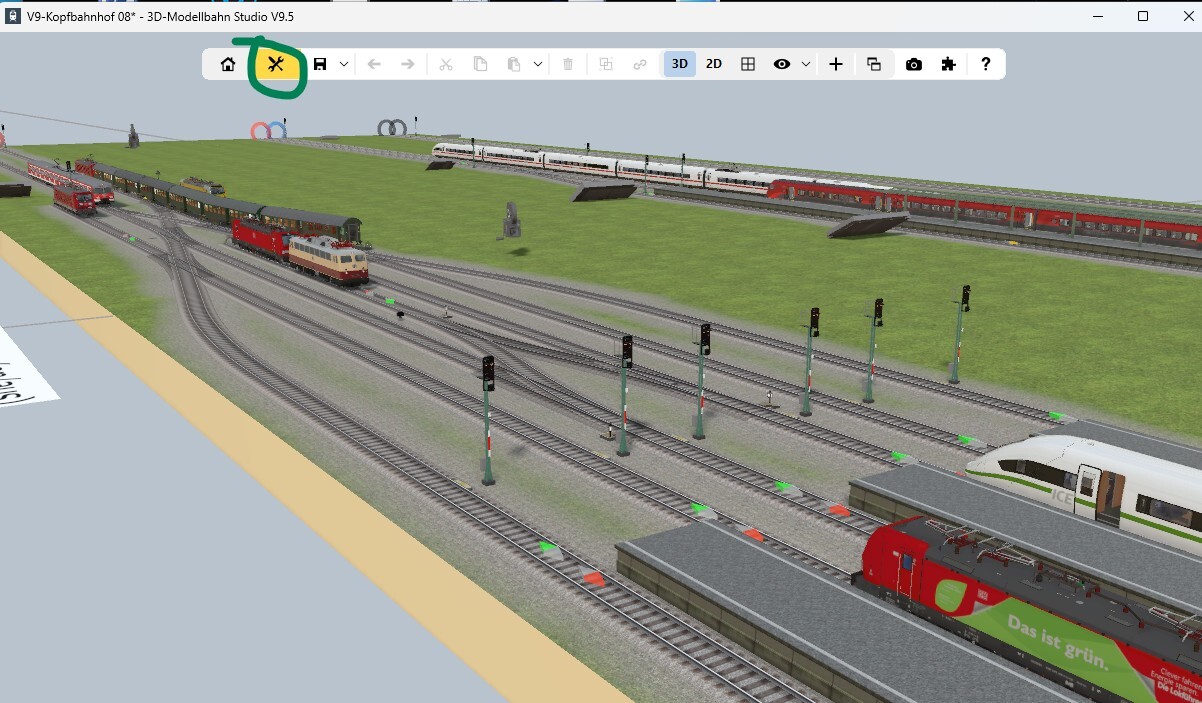Image resolution: width=1202 pixels, height=703 pixels.
Task: Open the Paste options chevron
Action: pyautogui.click(x=537, y=63)
